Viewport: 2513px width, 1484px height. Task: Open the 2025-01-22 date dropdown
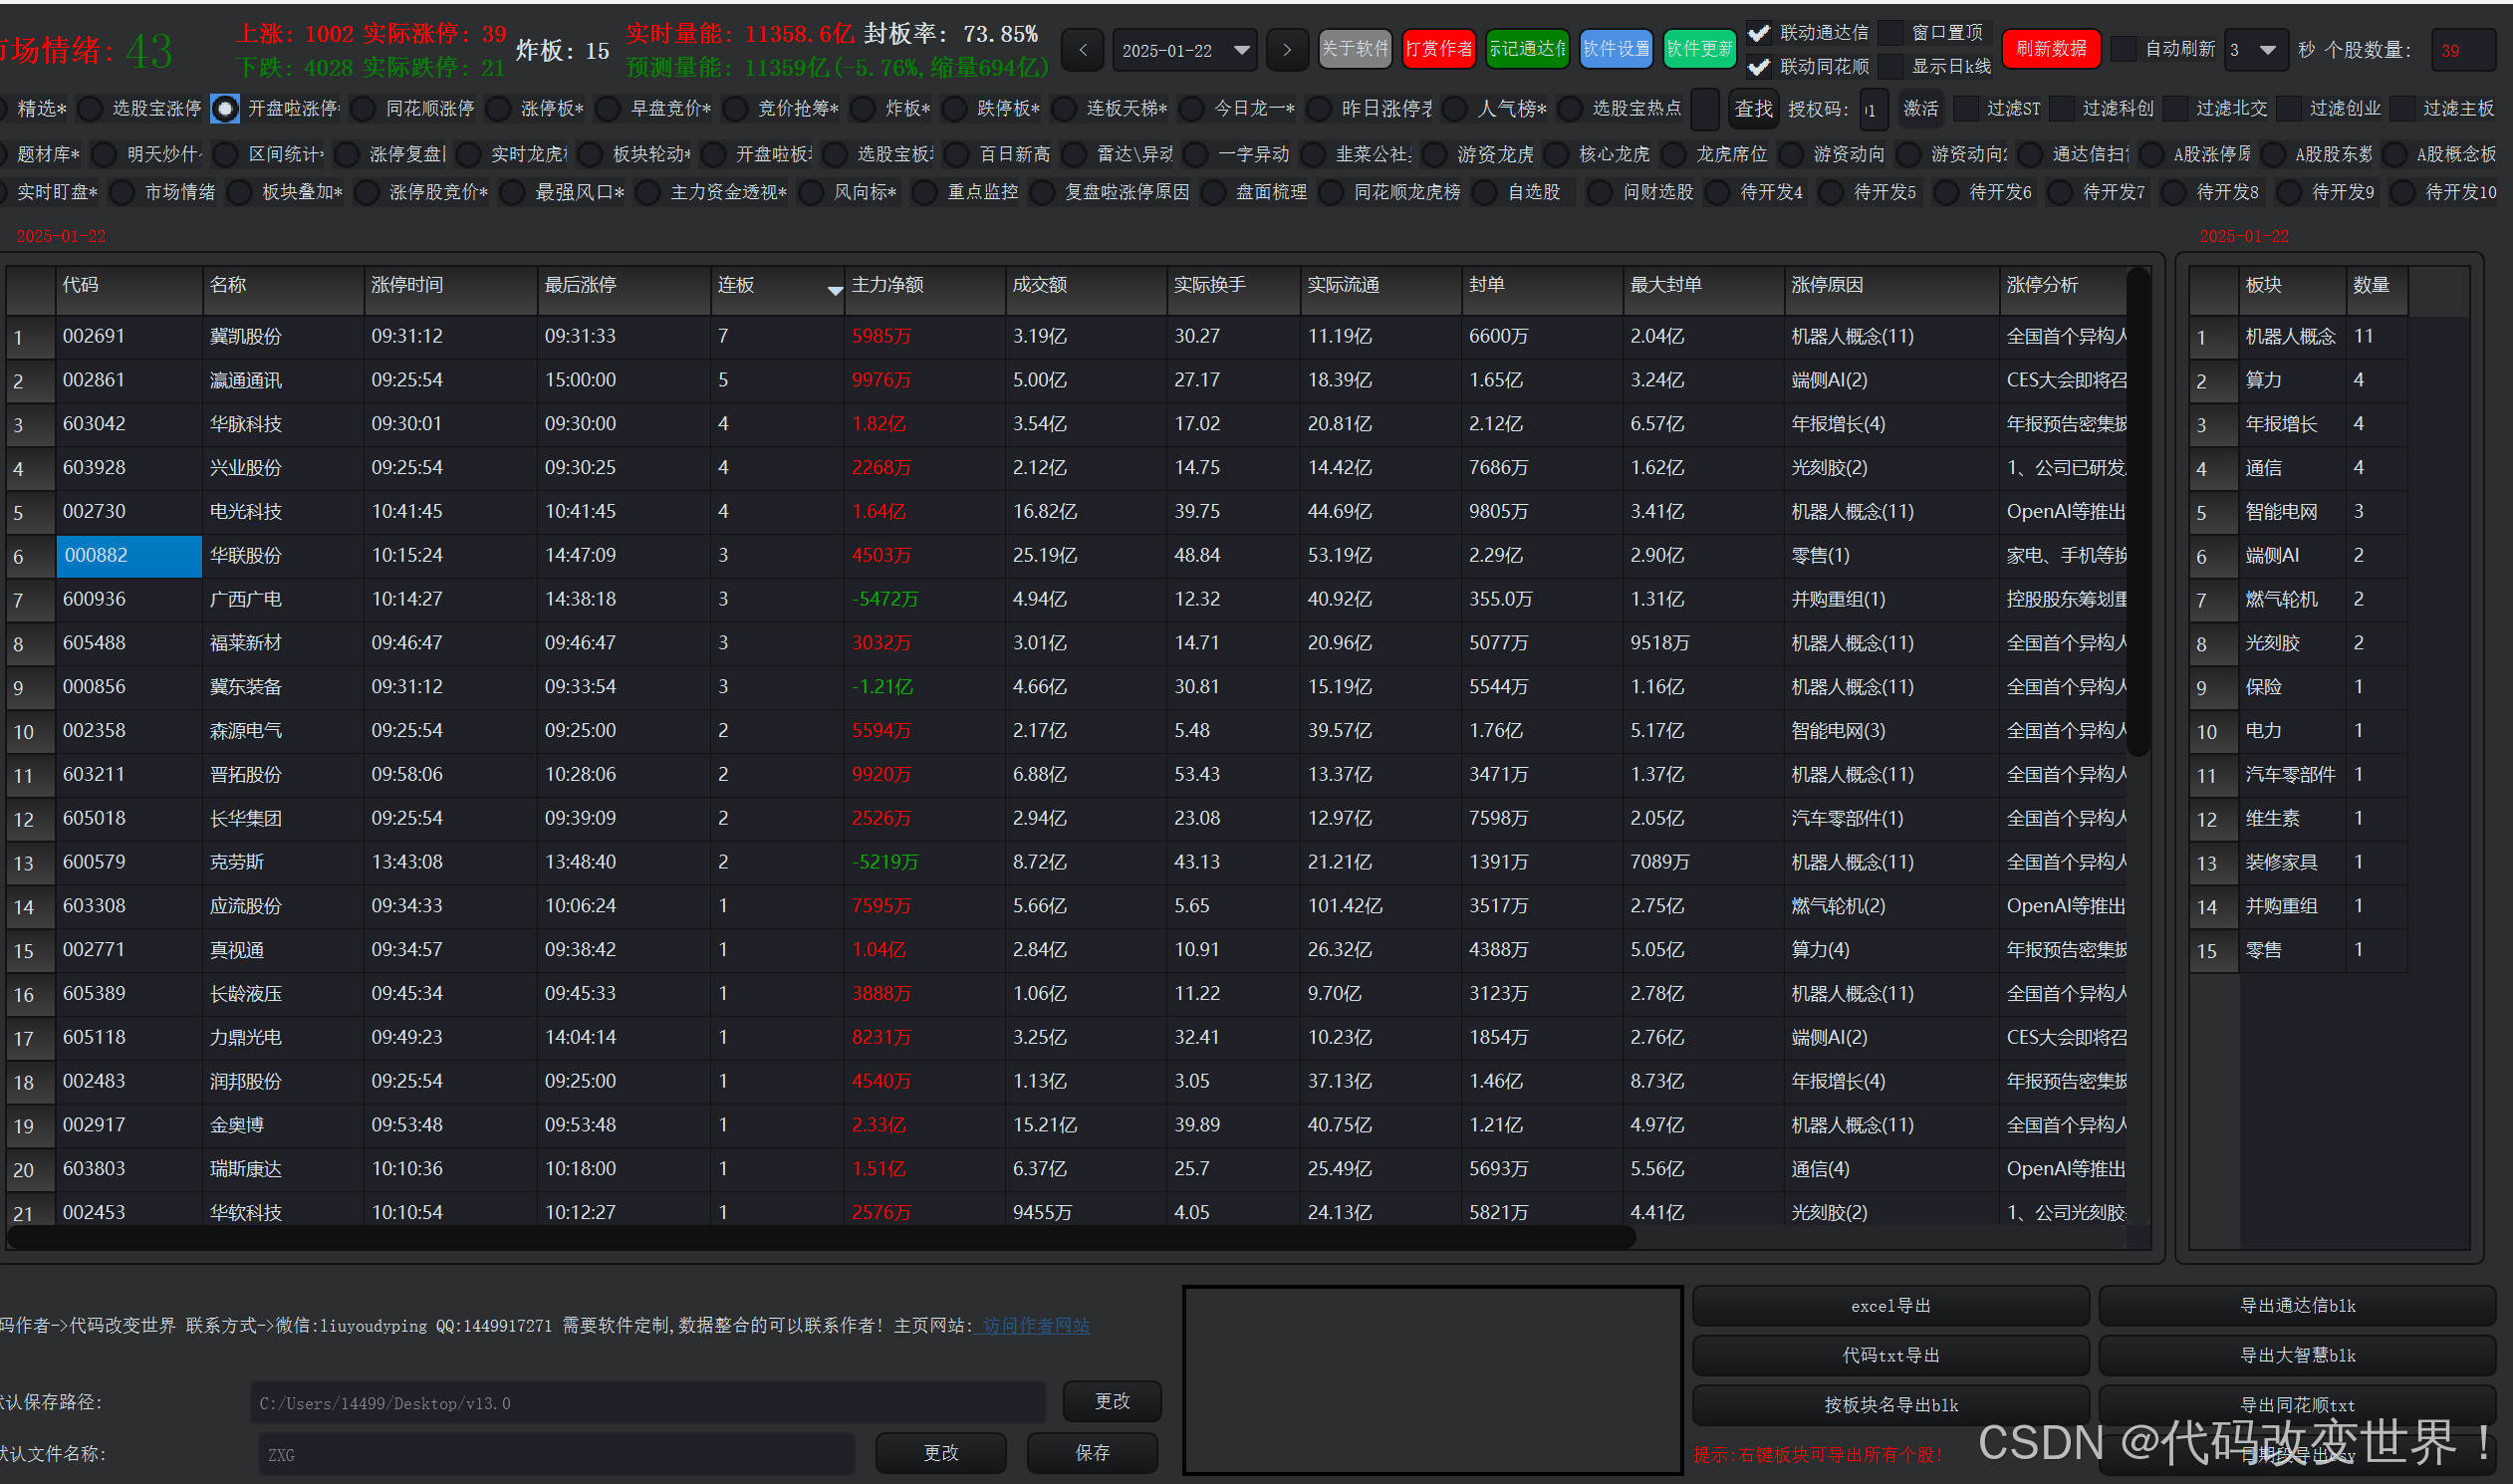[x=1241, y=50]
